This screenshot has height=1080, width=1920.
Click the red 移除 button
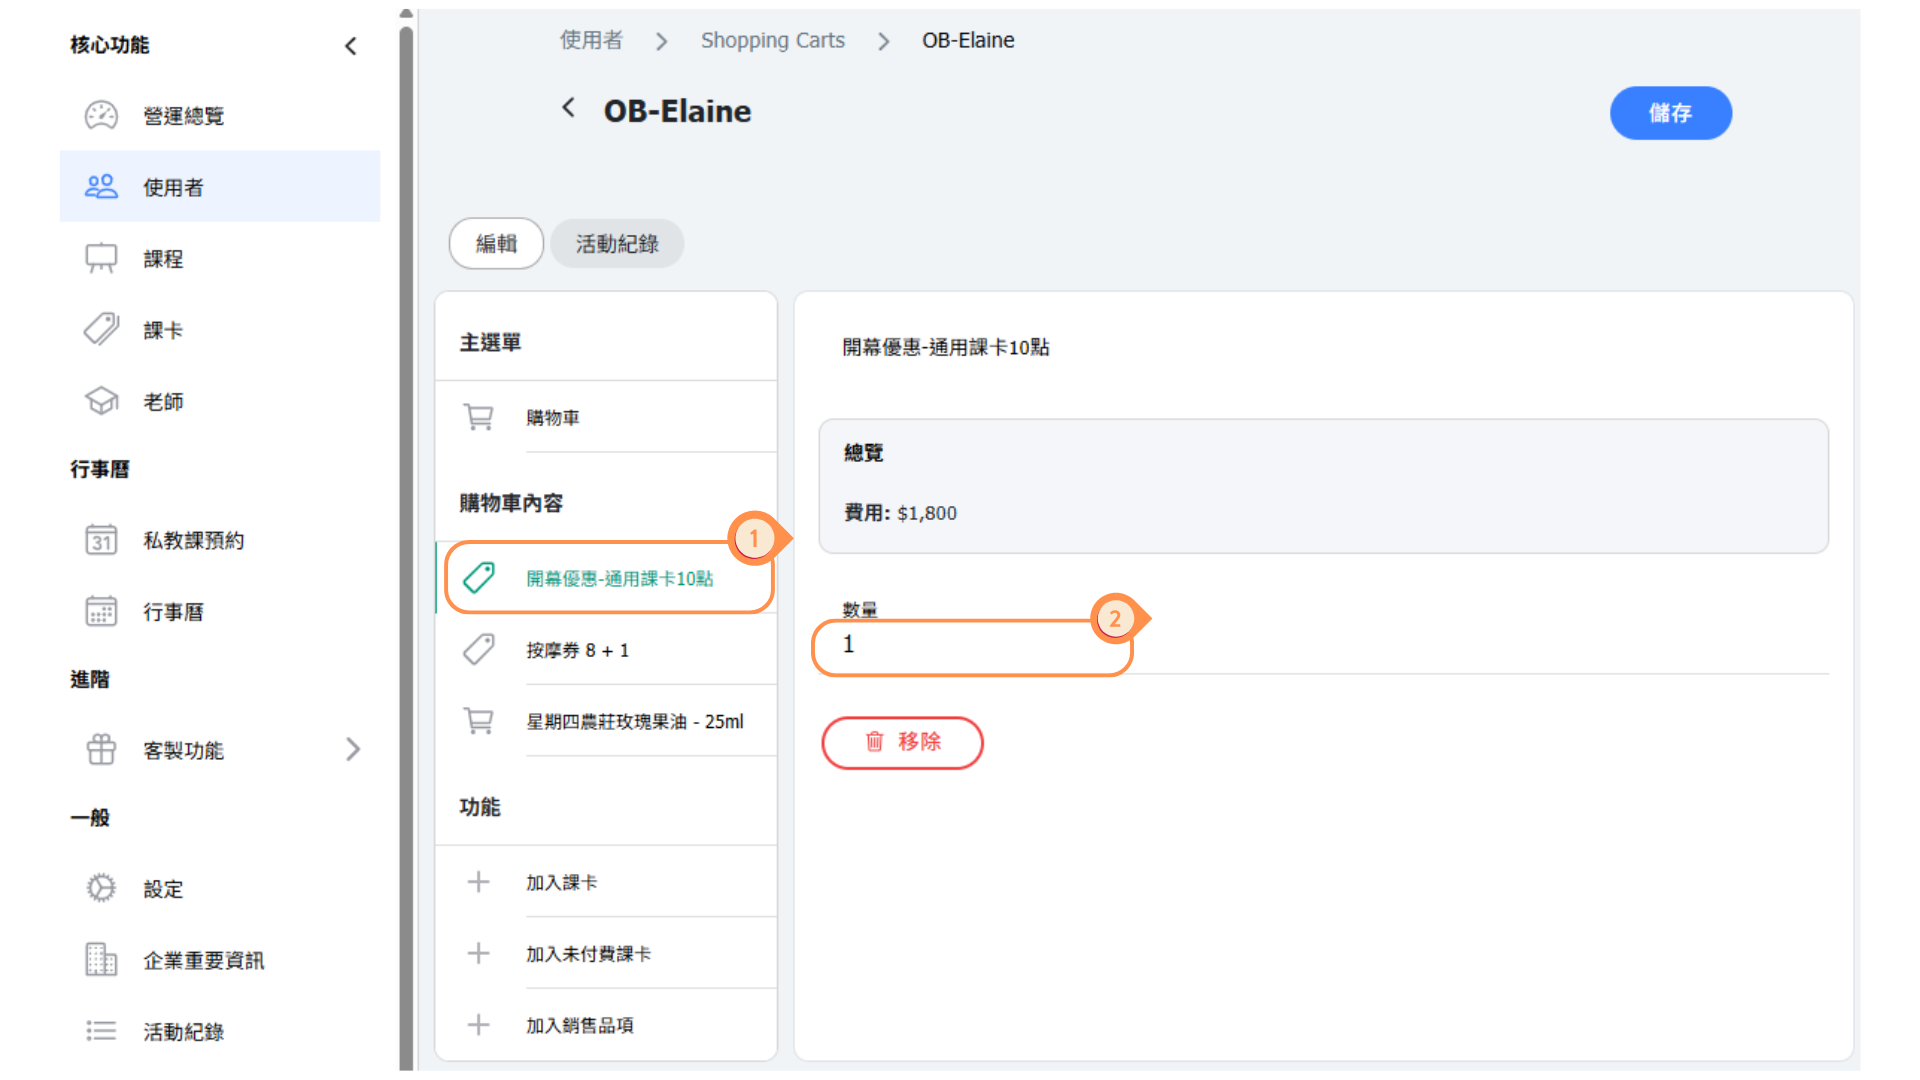(902, 742)
